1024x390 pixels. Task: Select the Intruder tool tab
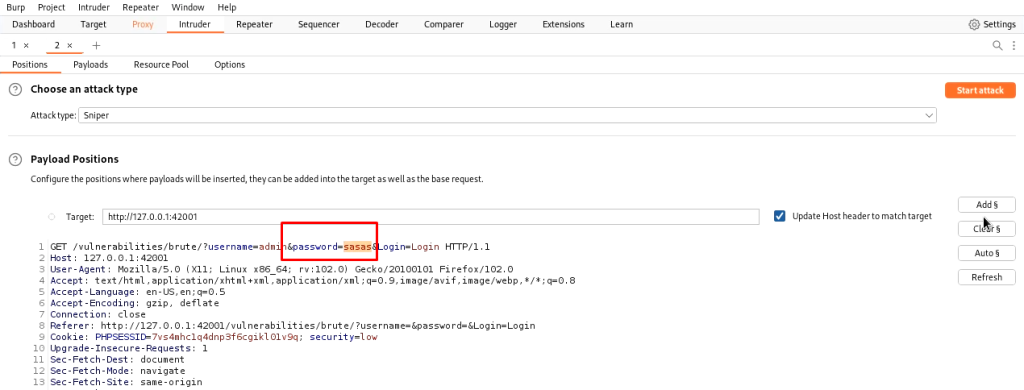pos(196,24)
